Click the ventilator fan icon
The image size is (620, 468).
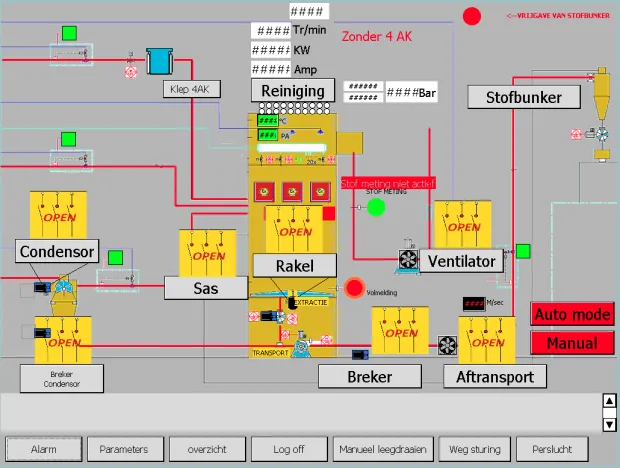click(x=408, y=260)
